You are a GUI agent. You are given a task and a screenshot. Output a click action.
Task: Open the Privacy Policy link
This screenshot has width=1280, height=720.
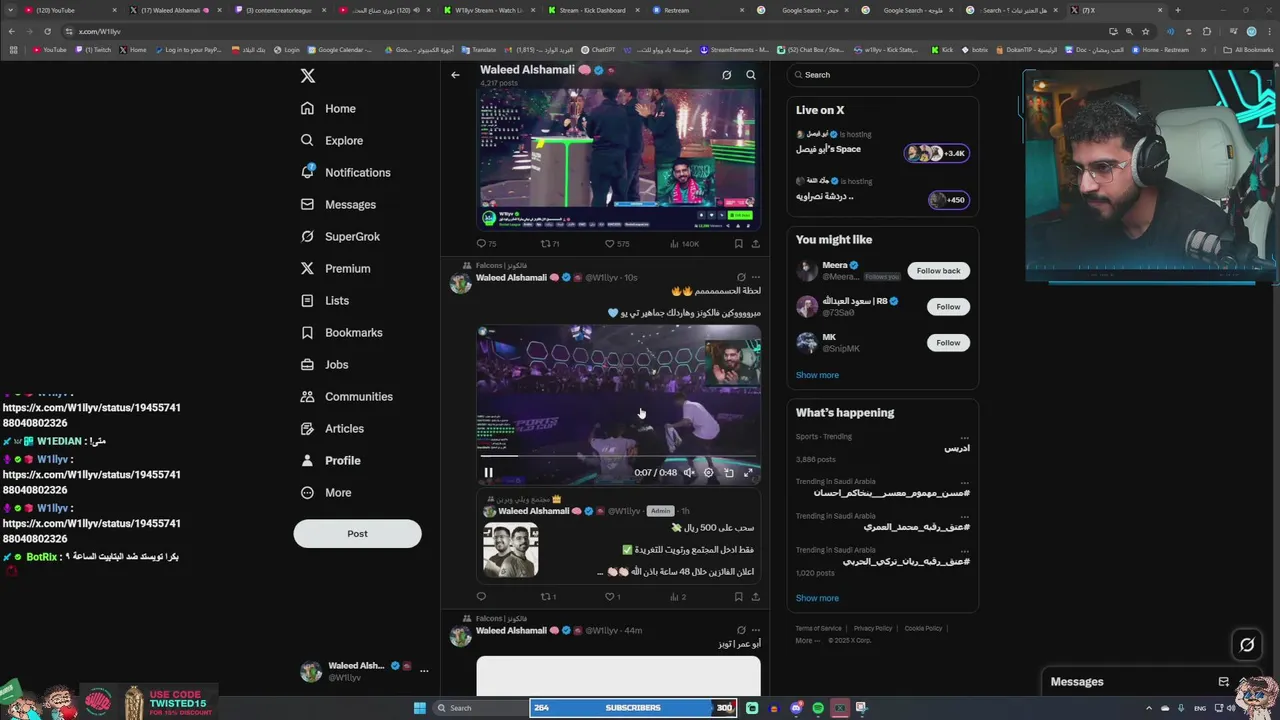coord(873,628)
